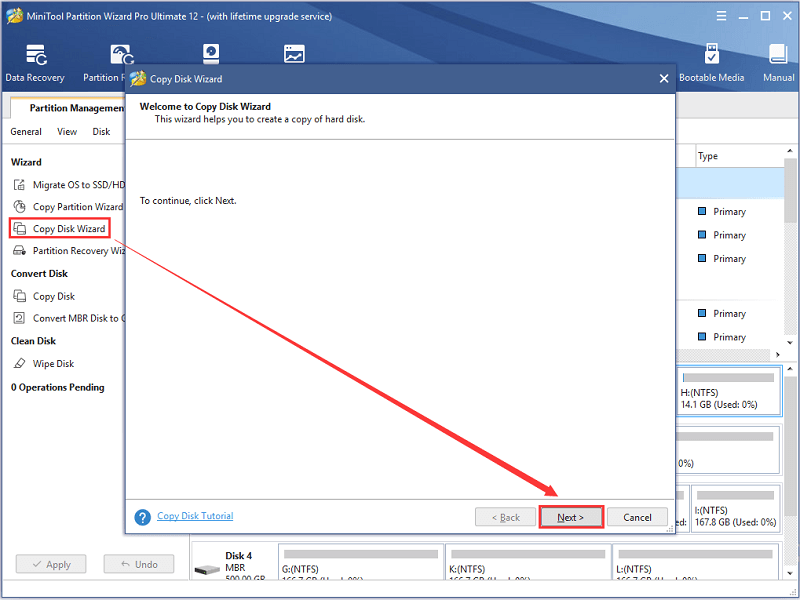800x600 pixels.
Task: Click the Migrate OS to SSD/HD wizard icon
Action: tap(19, 185)
